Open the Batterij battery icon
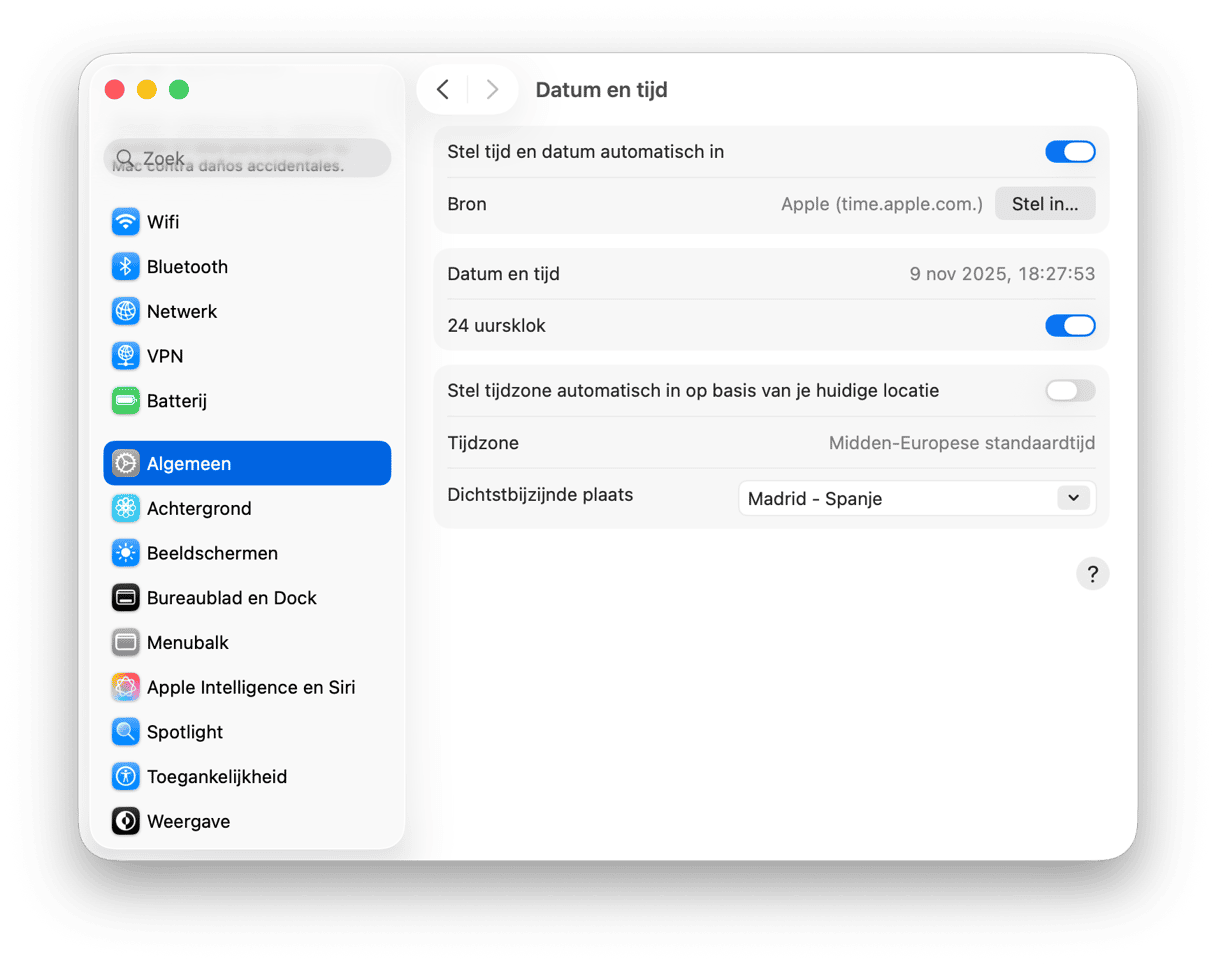 point(125,401)
